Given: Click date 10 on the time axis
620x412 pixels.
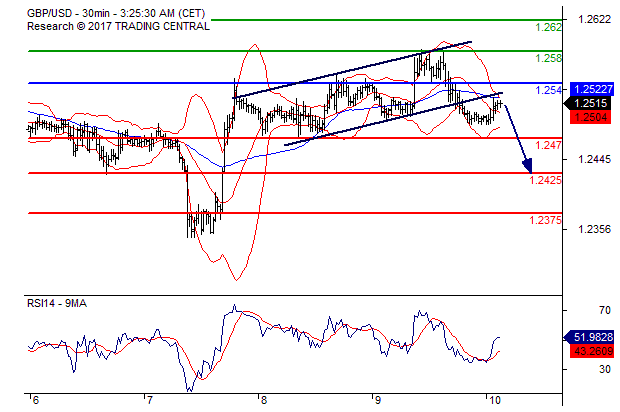Looking at the screenshot, I should pyautogui.click(x=494, y=401).
